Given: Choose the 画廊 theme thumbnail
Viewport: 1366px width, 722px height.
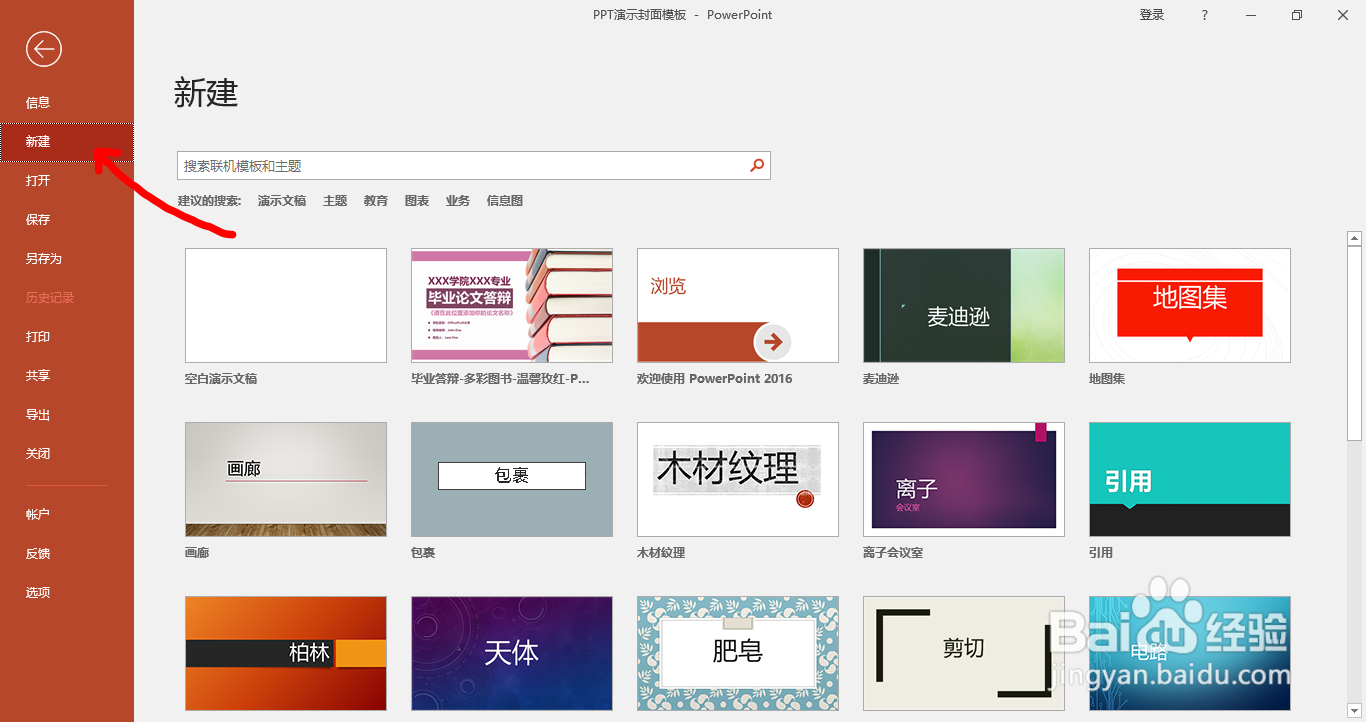Looking at the screenshot, I should point(286,479).
